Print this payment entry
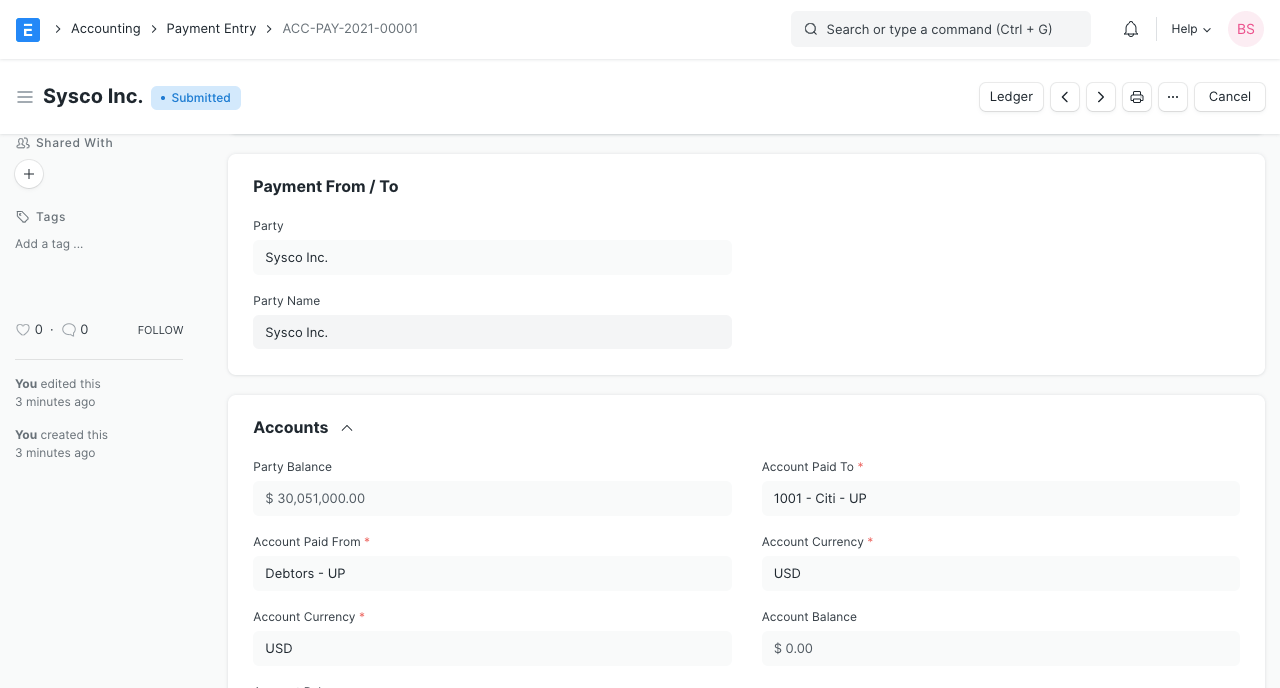This screenshot has width=1280, height=688. point(1137,97)
